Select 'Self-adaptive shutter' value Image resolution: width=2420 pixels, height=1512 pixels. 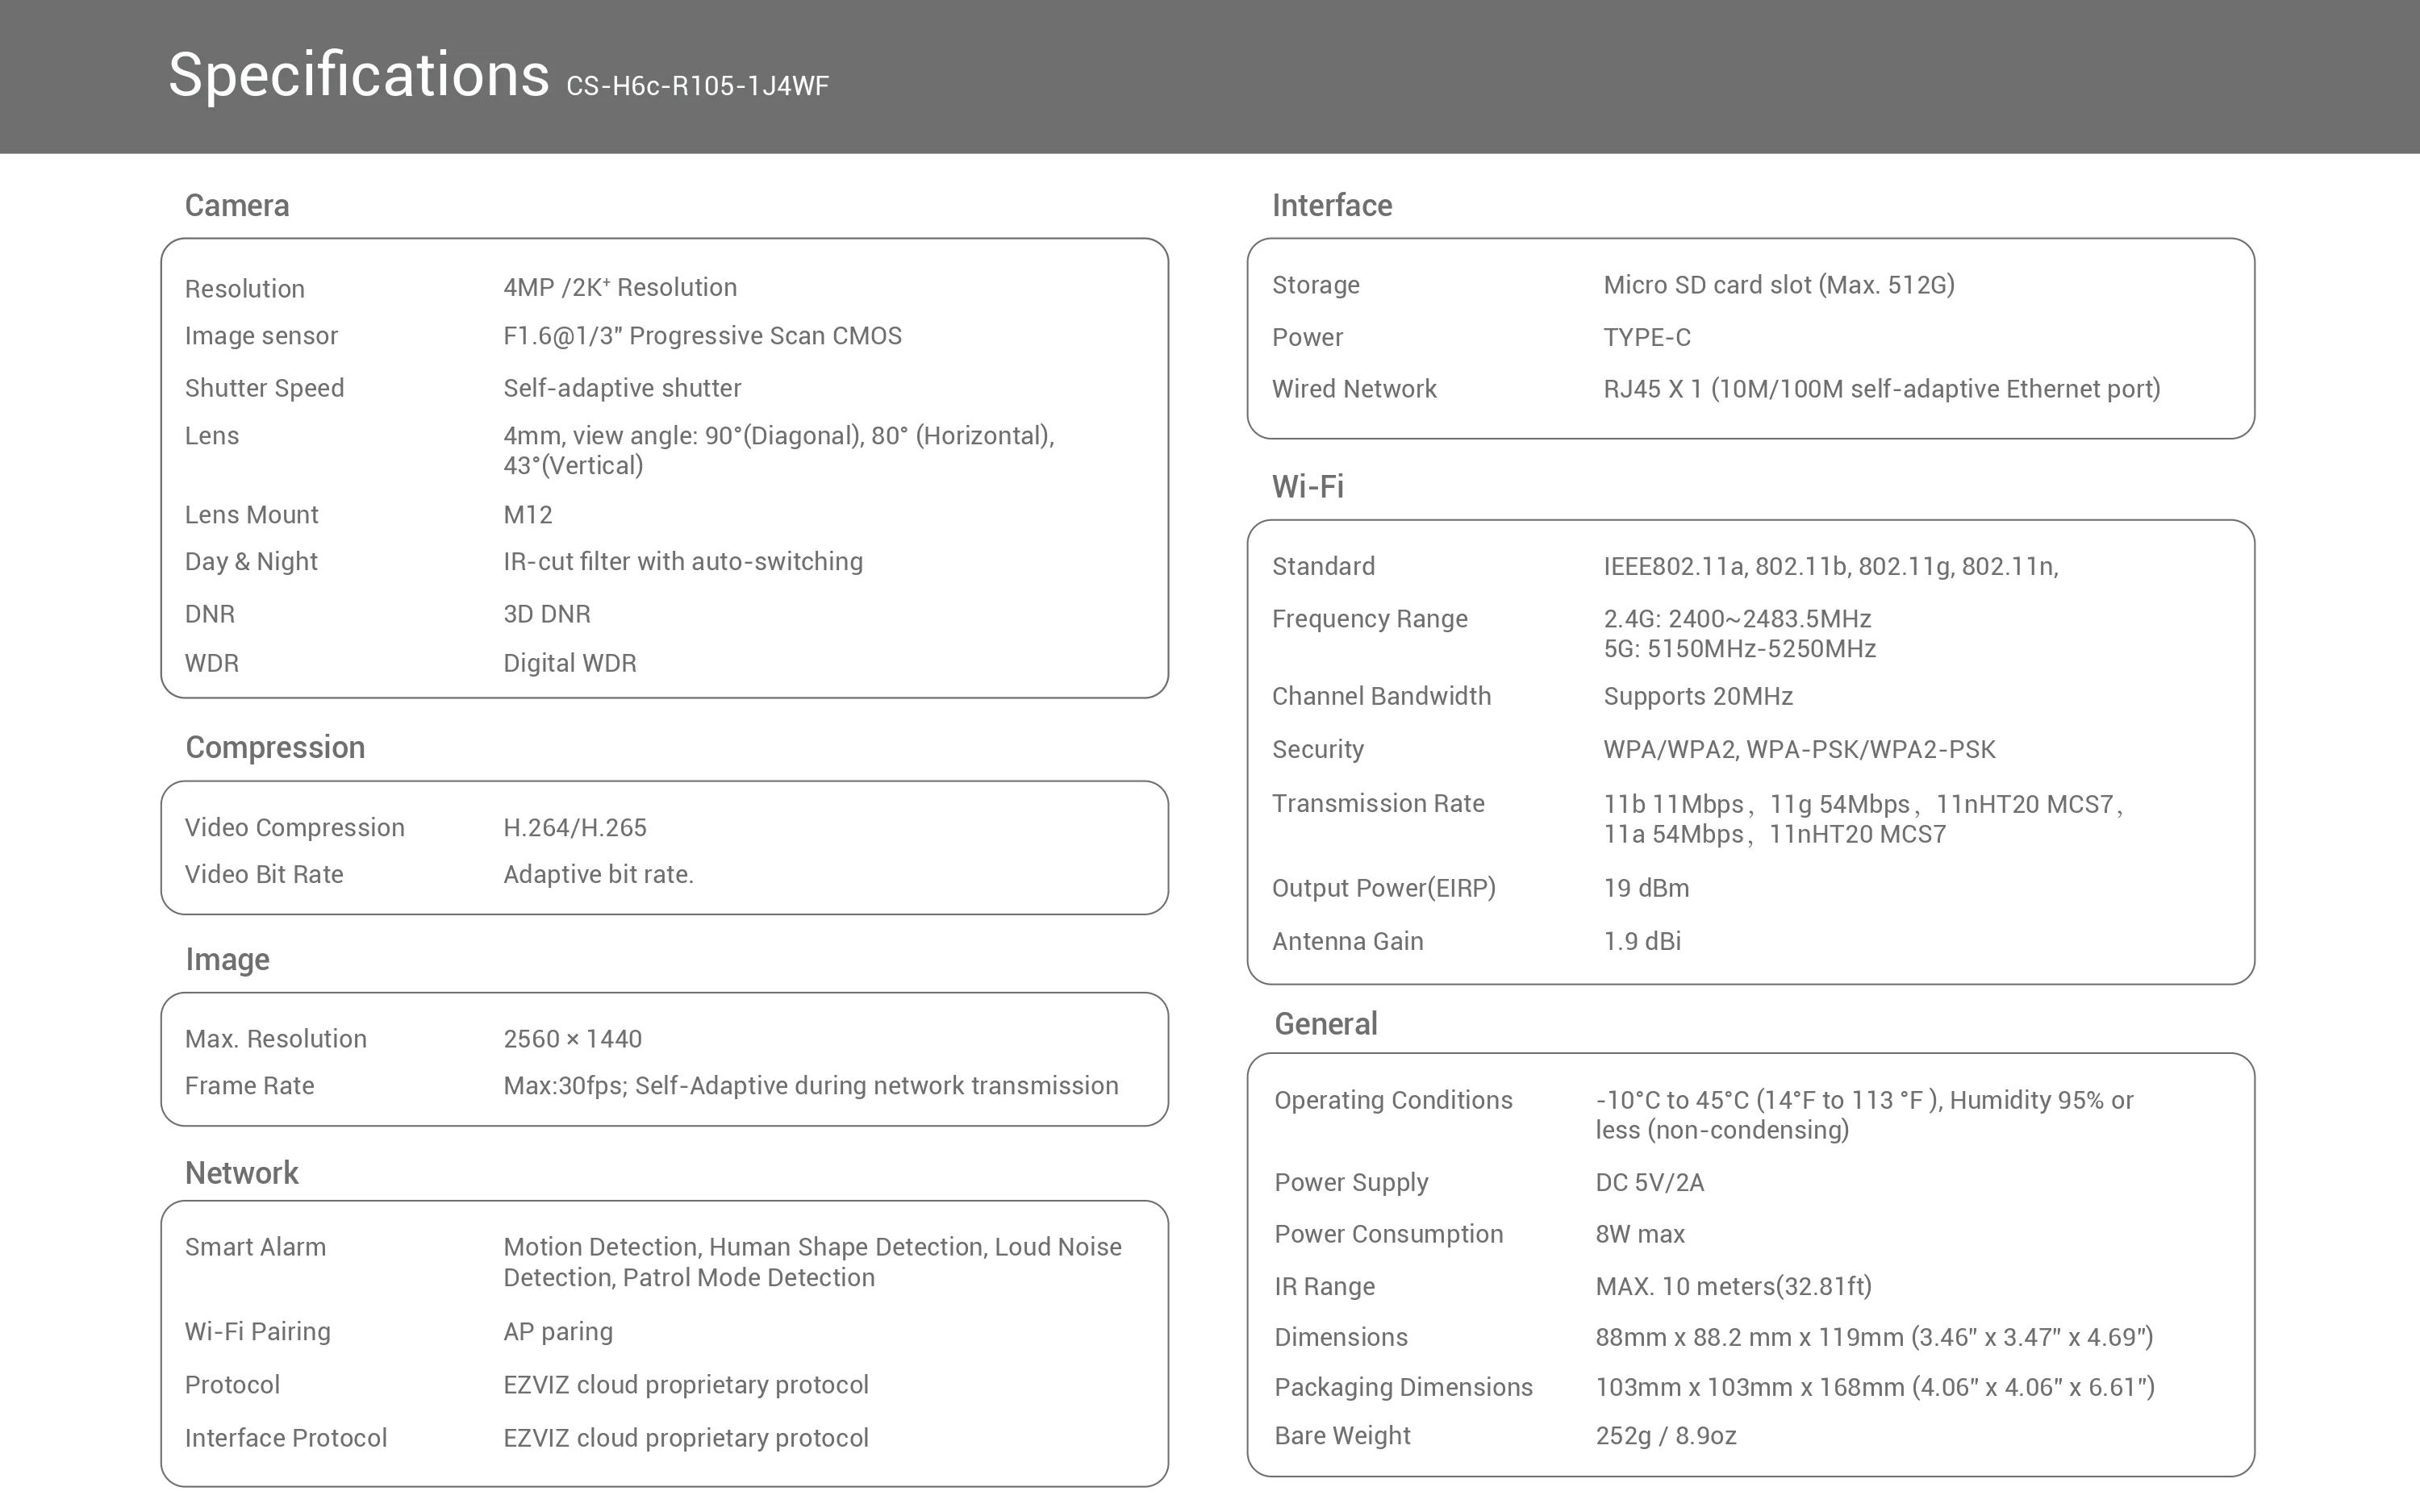622,388
